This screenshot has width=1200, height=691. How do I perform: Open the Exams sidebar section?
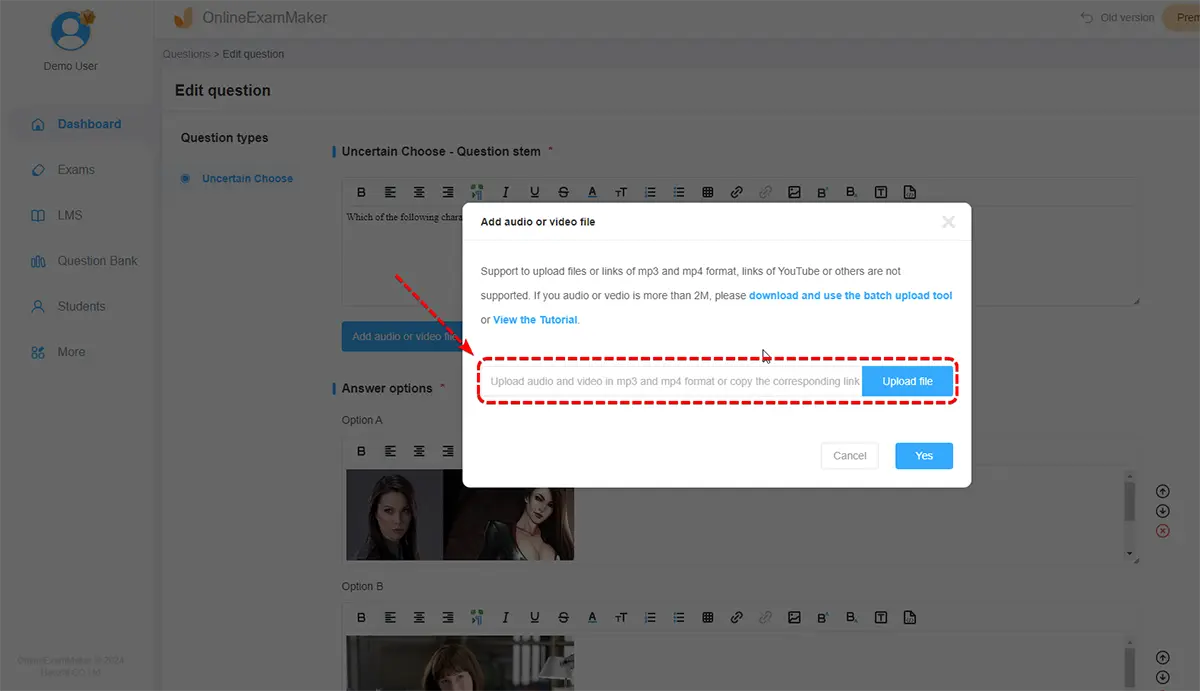[76, 170]
